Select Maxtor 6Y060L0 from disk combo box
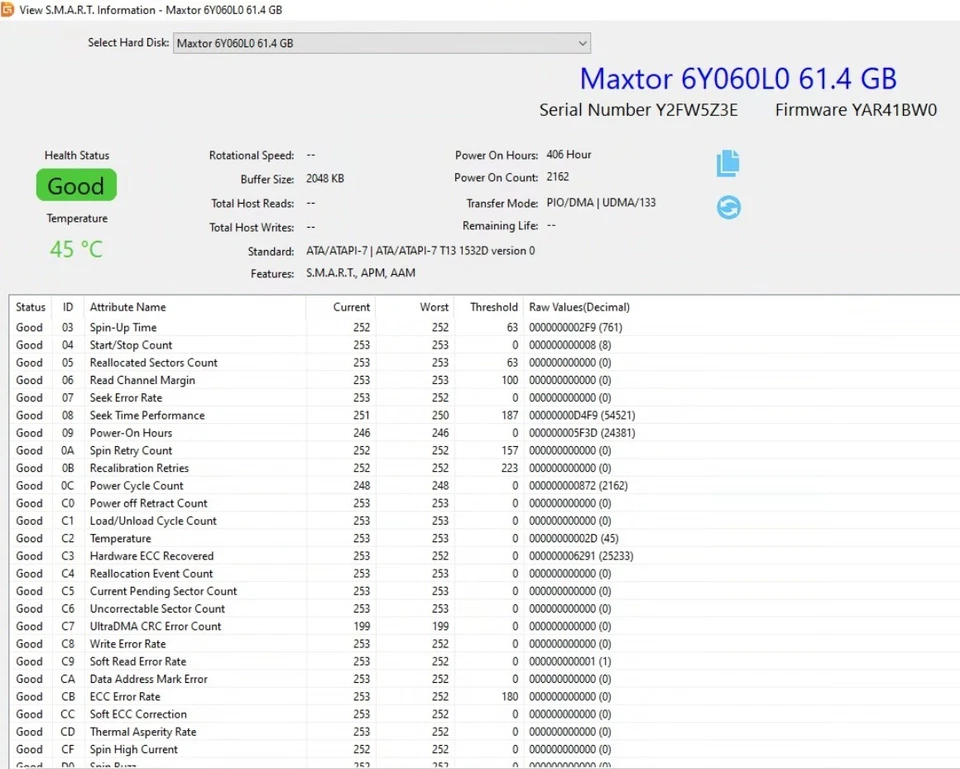This screenshot has height=769, width=960. (300, 43)
